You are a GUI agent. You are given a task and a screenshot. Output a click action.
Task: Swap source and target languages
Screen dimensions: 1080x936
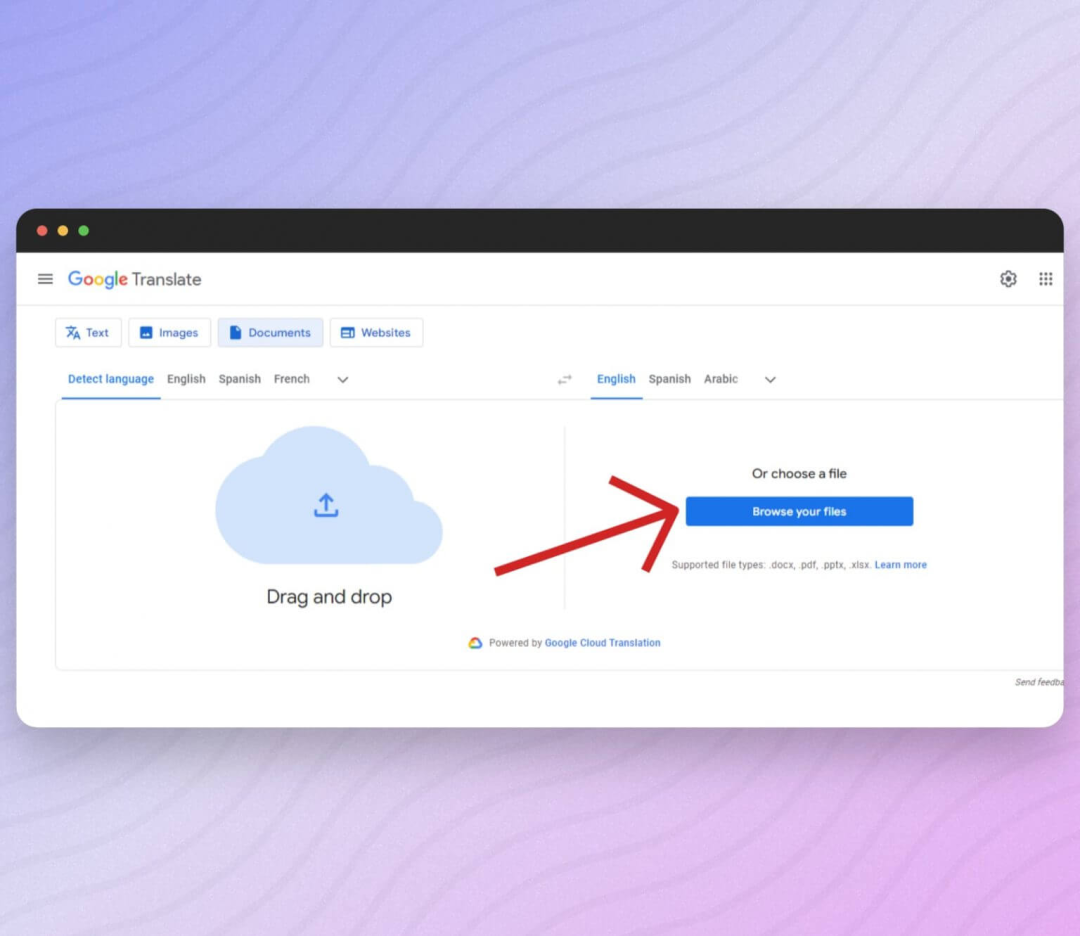pyautogui.click(x=564, y=379)
